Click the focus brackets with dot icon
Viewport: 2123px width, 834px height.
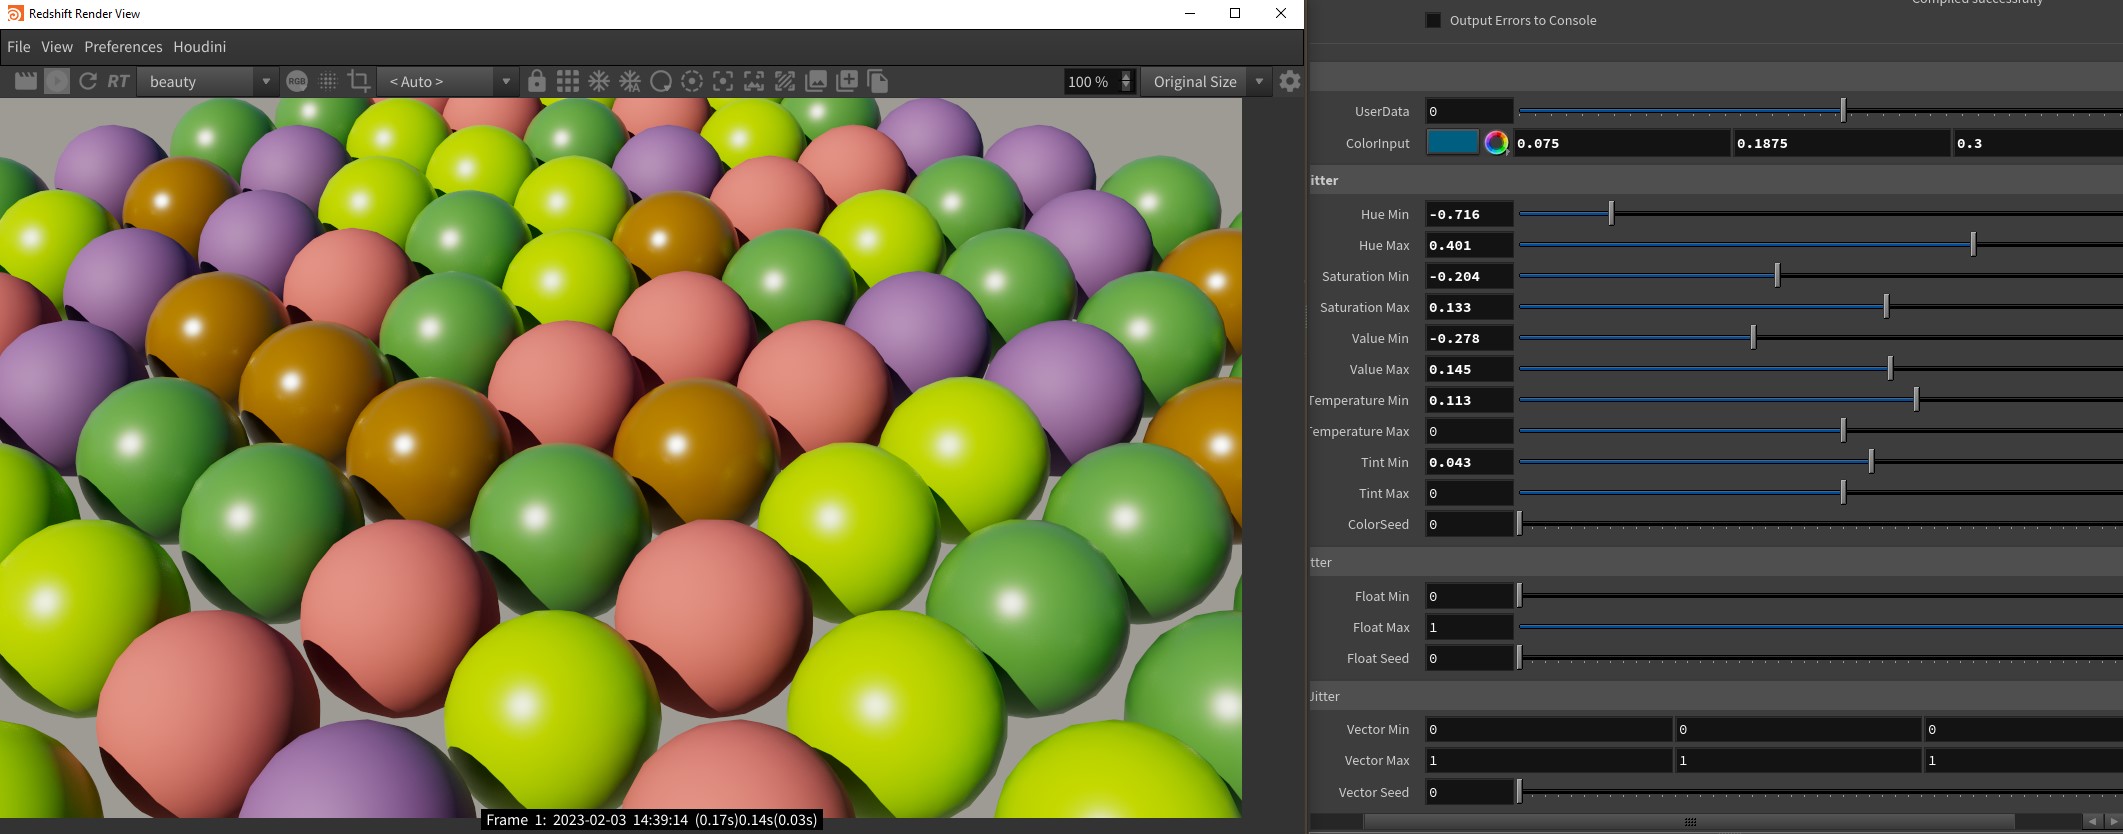click(723, 82)
